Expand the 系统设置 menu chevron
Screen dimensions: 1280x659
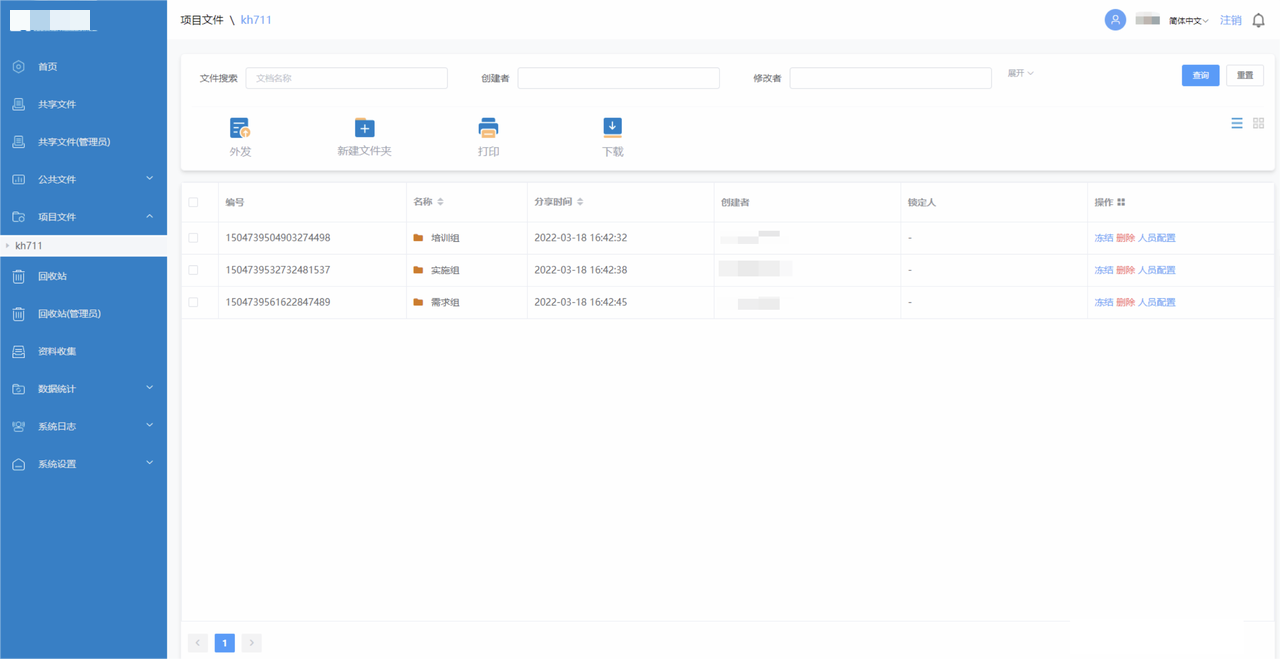pos(150,462)
